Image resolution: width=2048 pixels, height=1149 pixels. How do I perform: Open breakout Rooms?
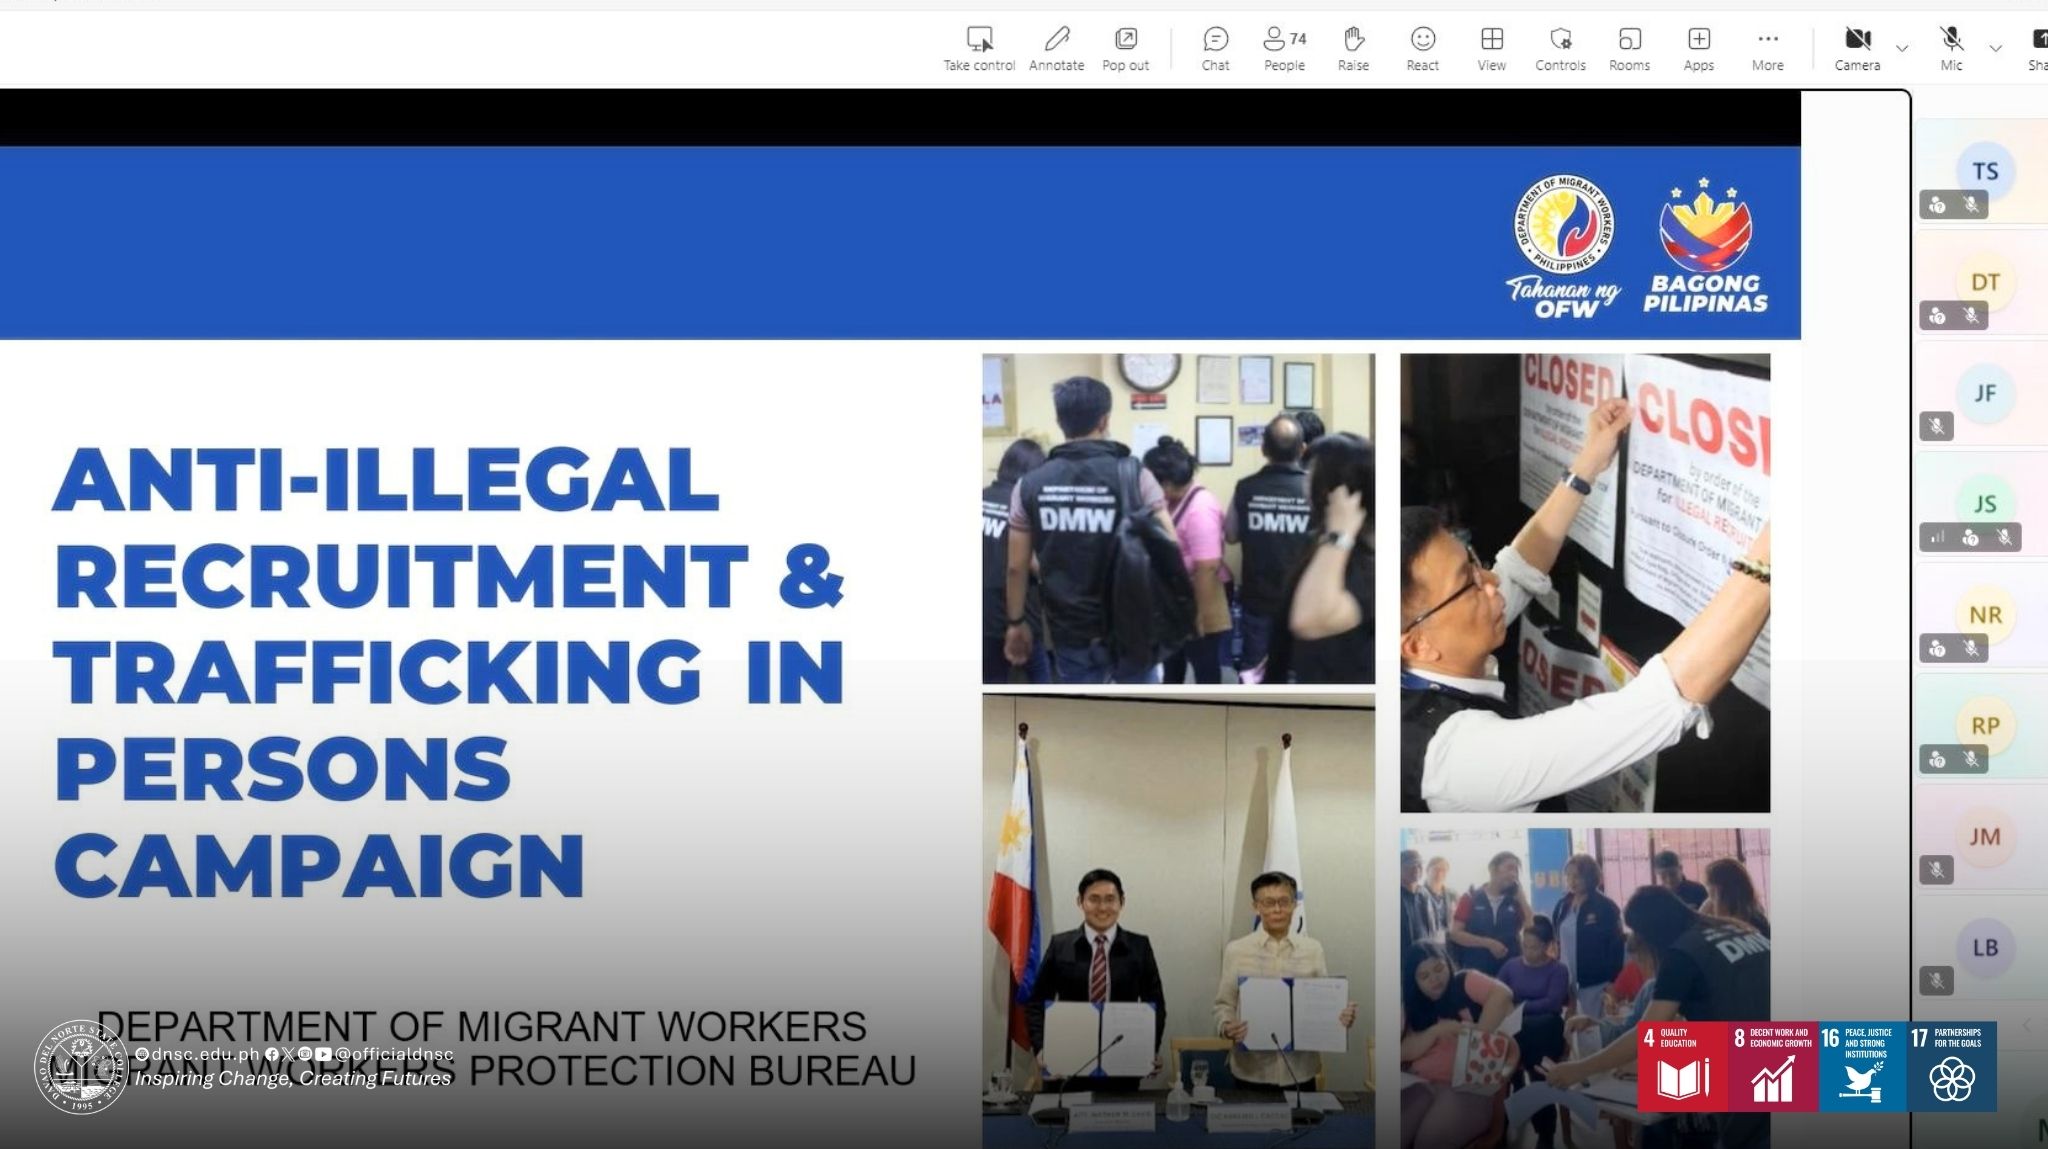1629,49
